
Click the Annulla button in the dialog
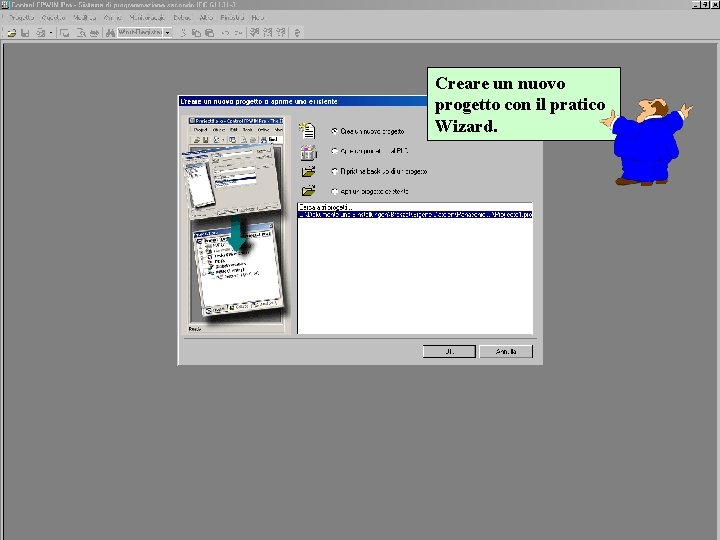coord(506,351)
